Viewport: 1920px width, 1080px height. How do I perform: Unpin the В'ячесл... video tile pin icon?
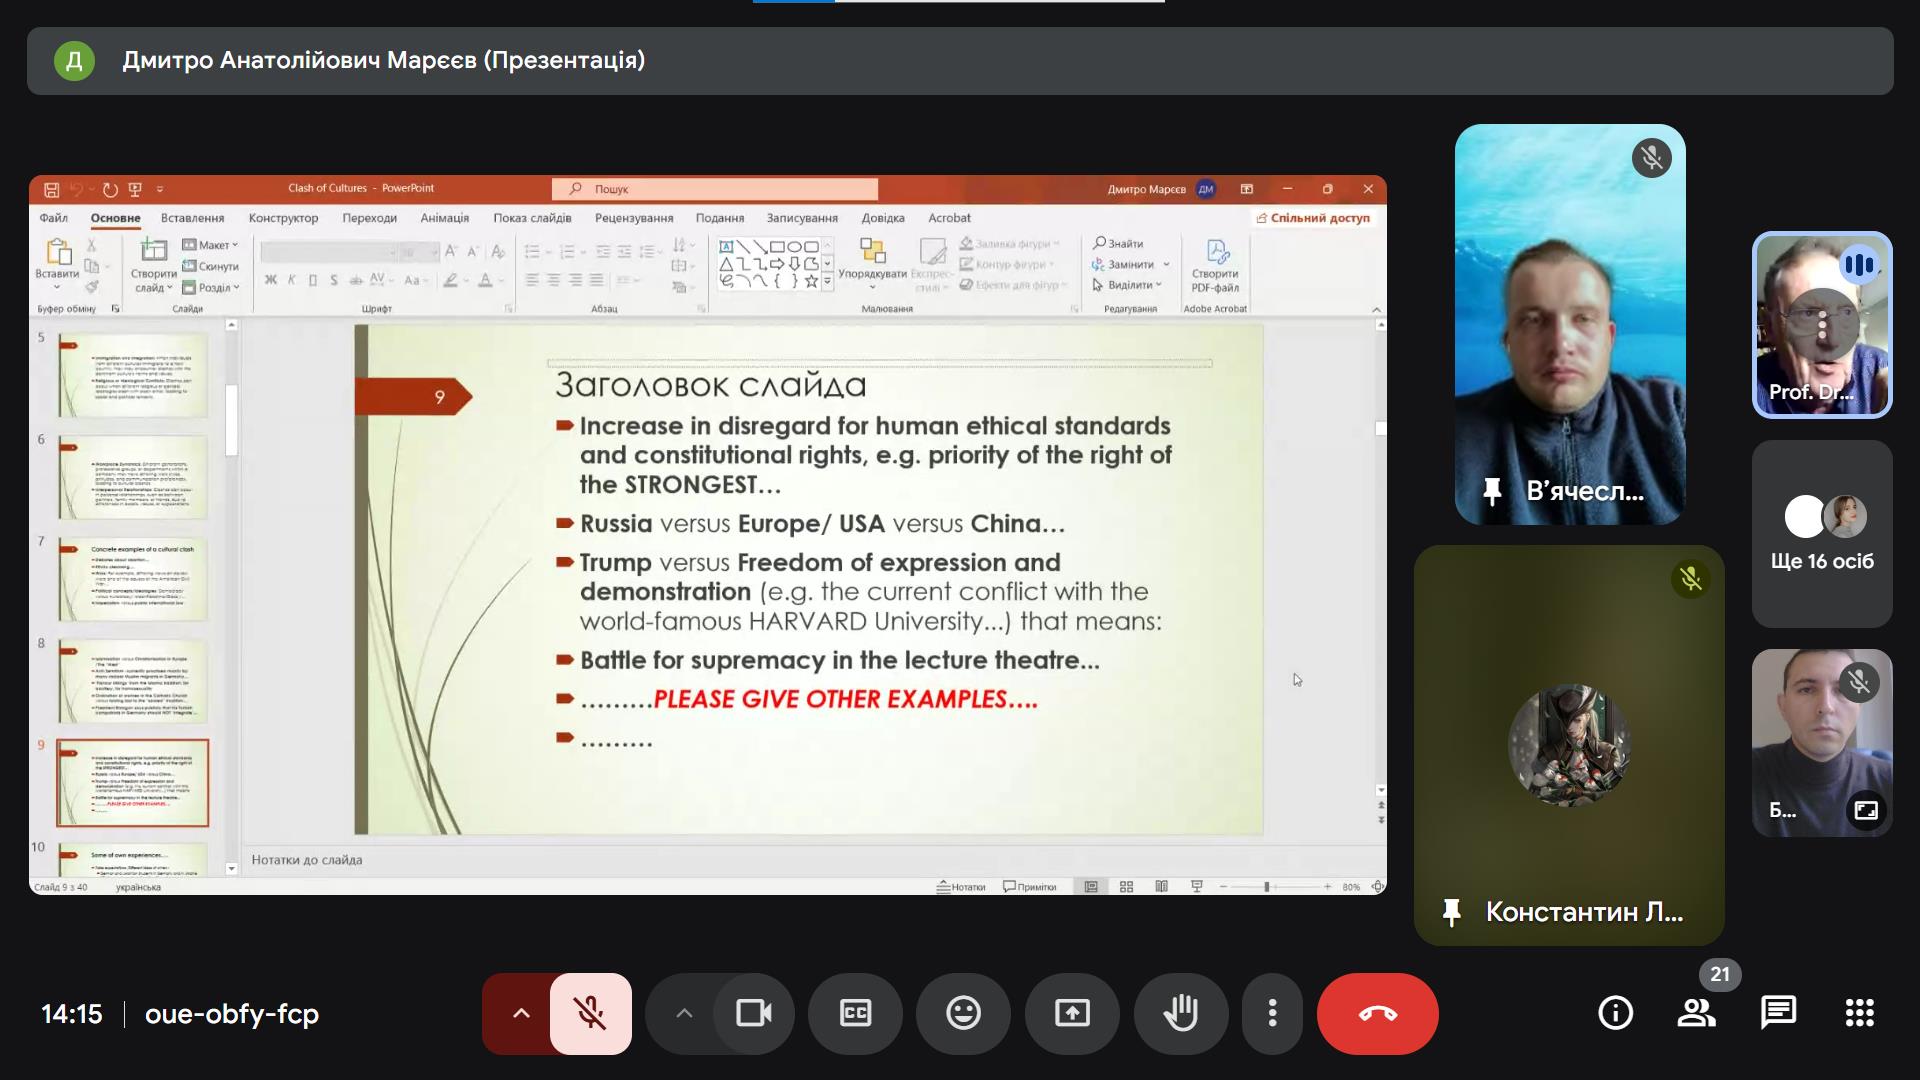coord(1492,491)
